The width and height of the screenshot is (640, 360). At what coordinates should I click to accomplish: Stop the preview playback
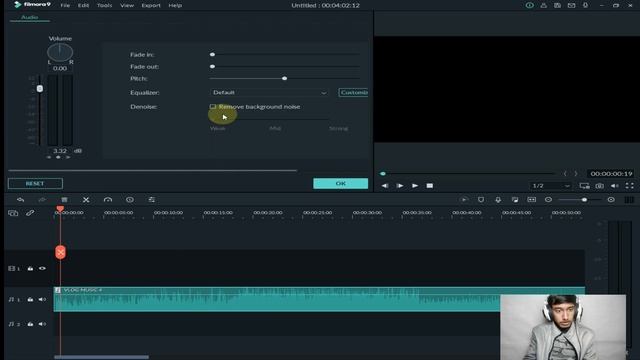point(429,186)
